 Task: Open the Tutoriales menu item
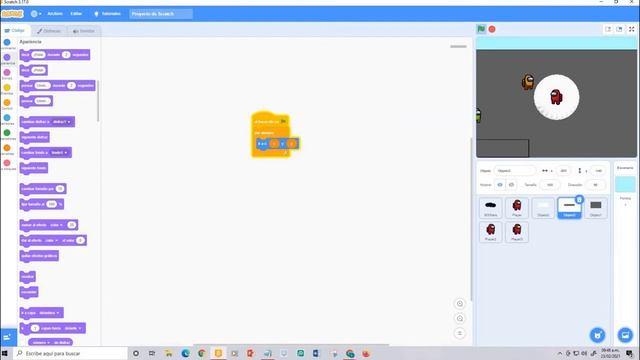tap(108, 13)
